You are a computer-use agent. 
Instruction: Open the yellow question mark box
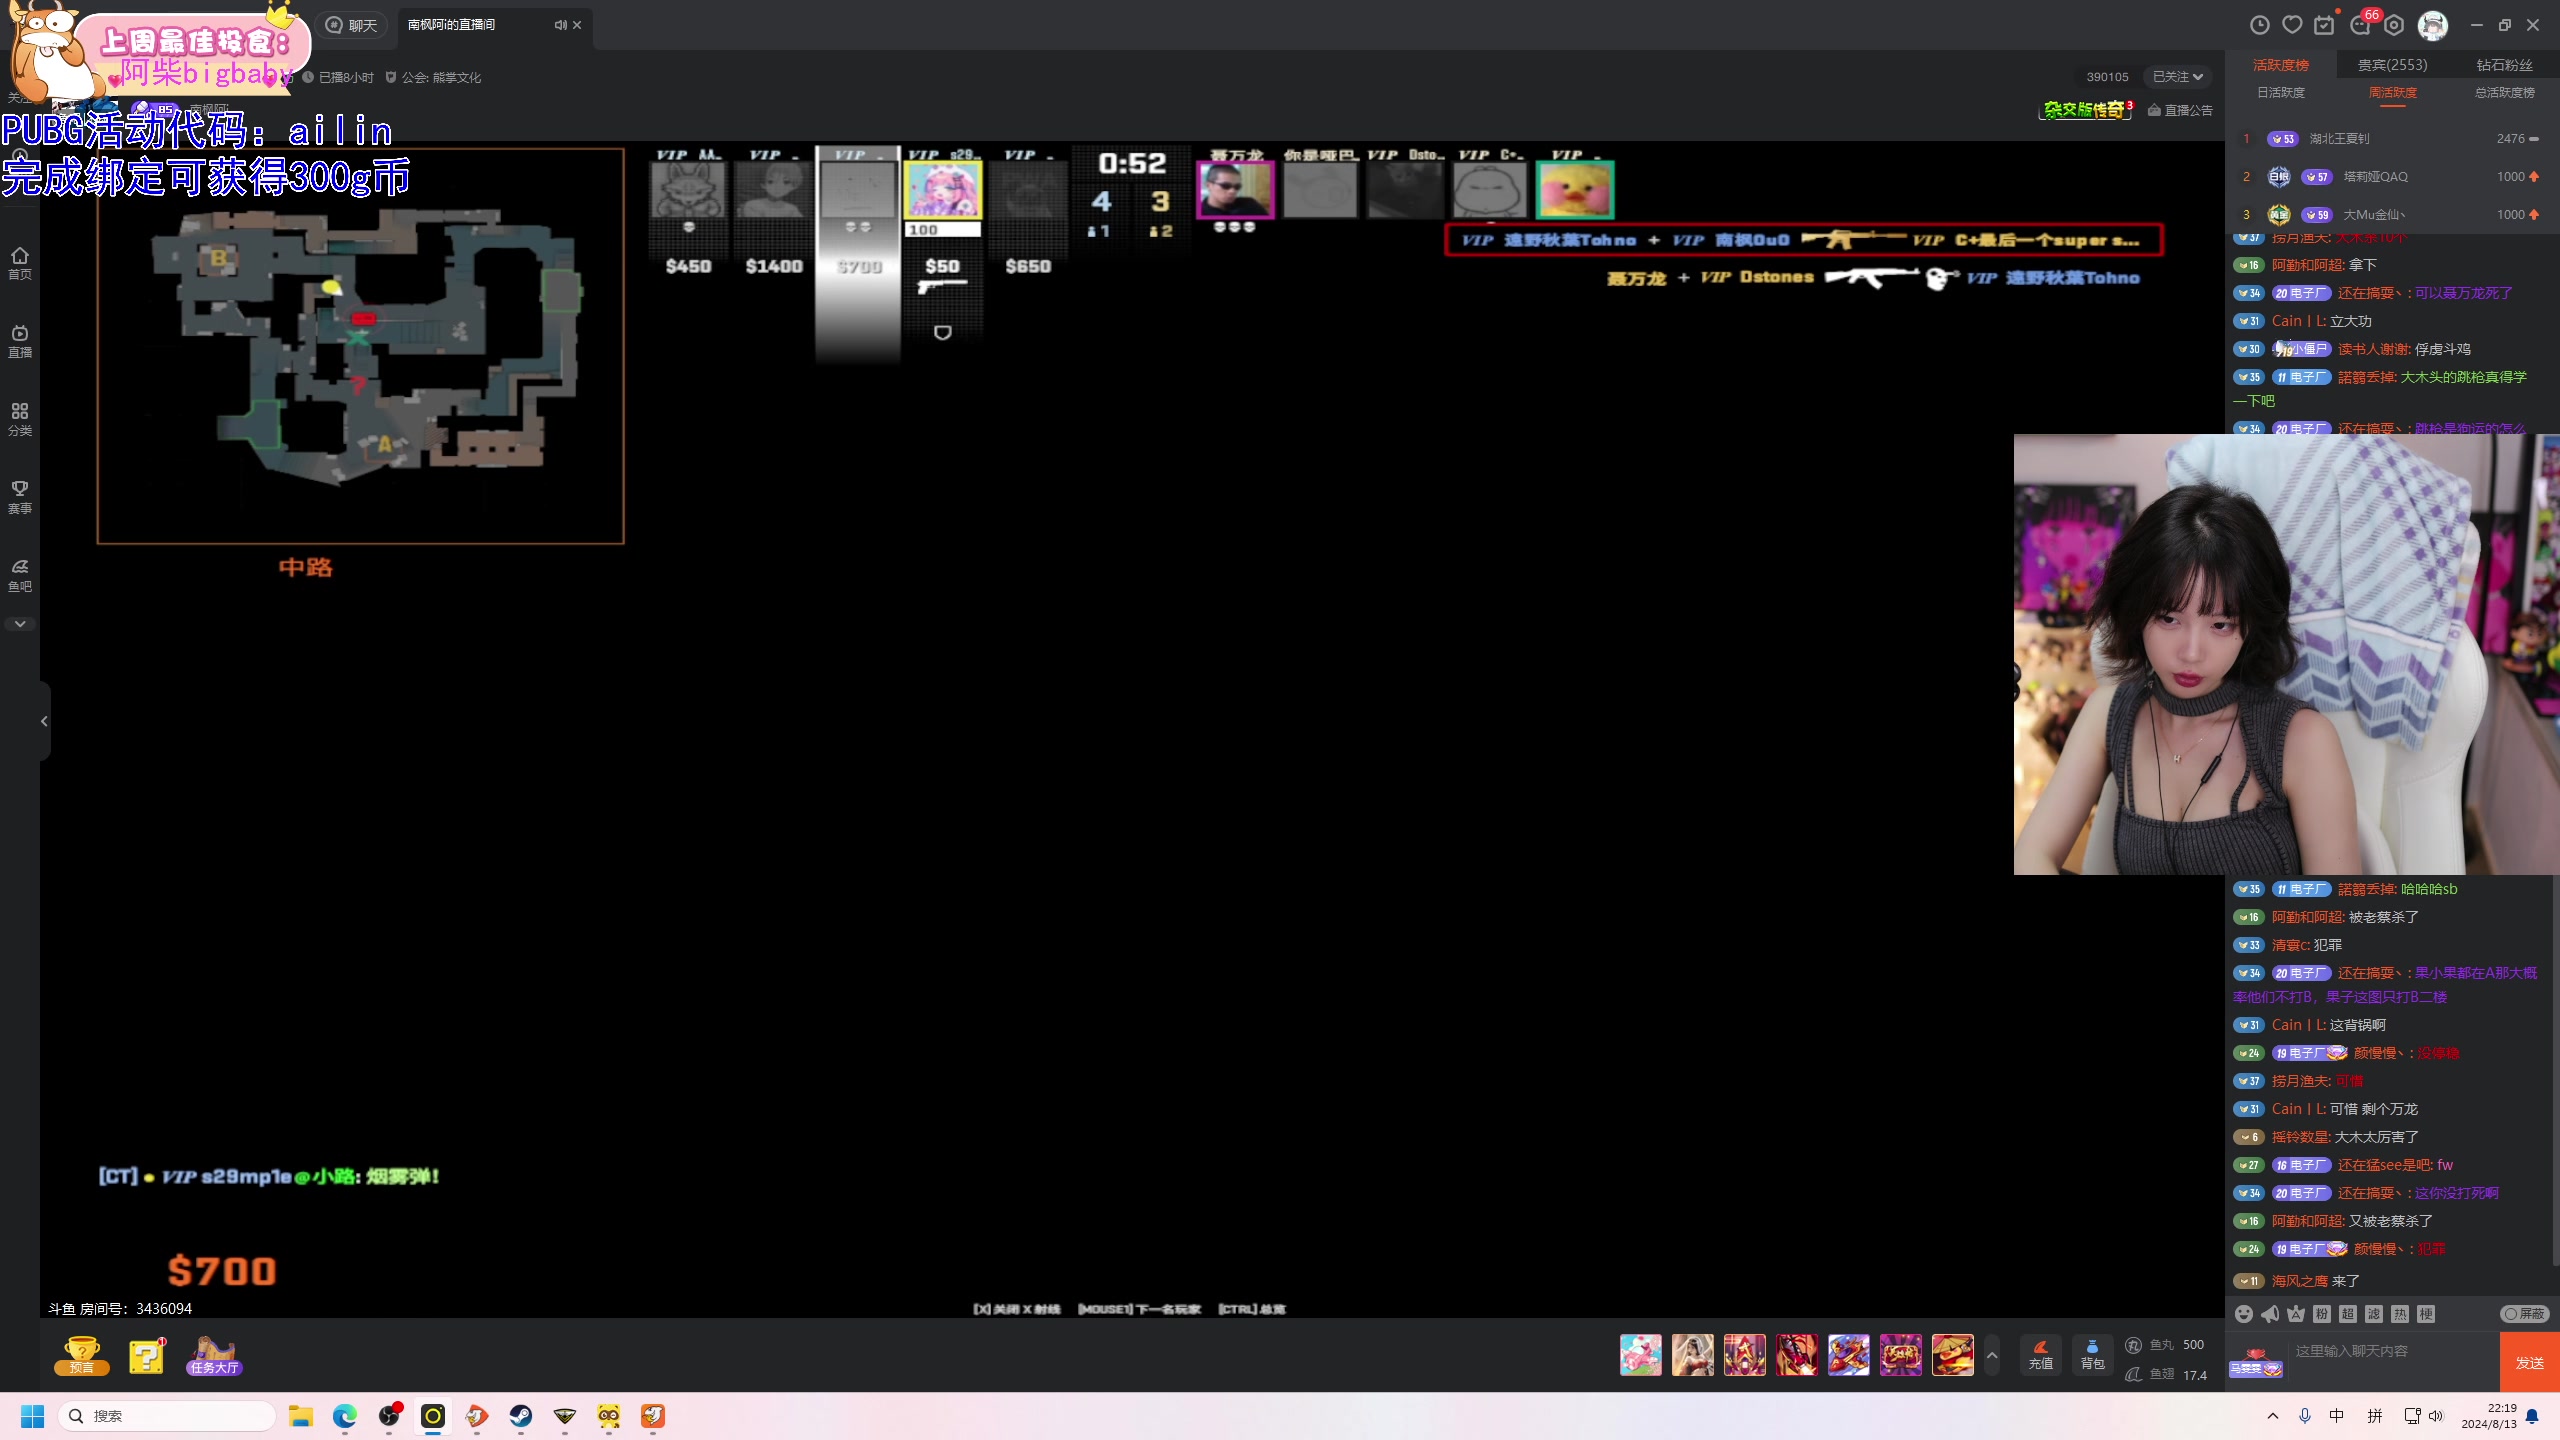tap(147, 1355)
